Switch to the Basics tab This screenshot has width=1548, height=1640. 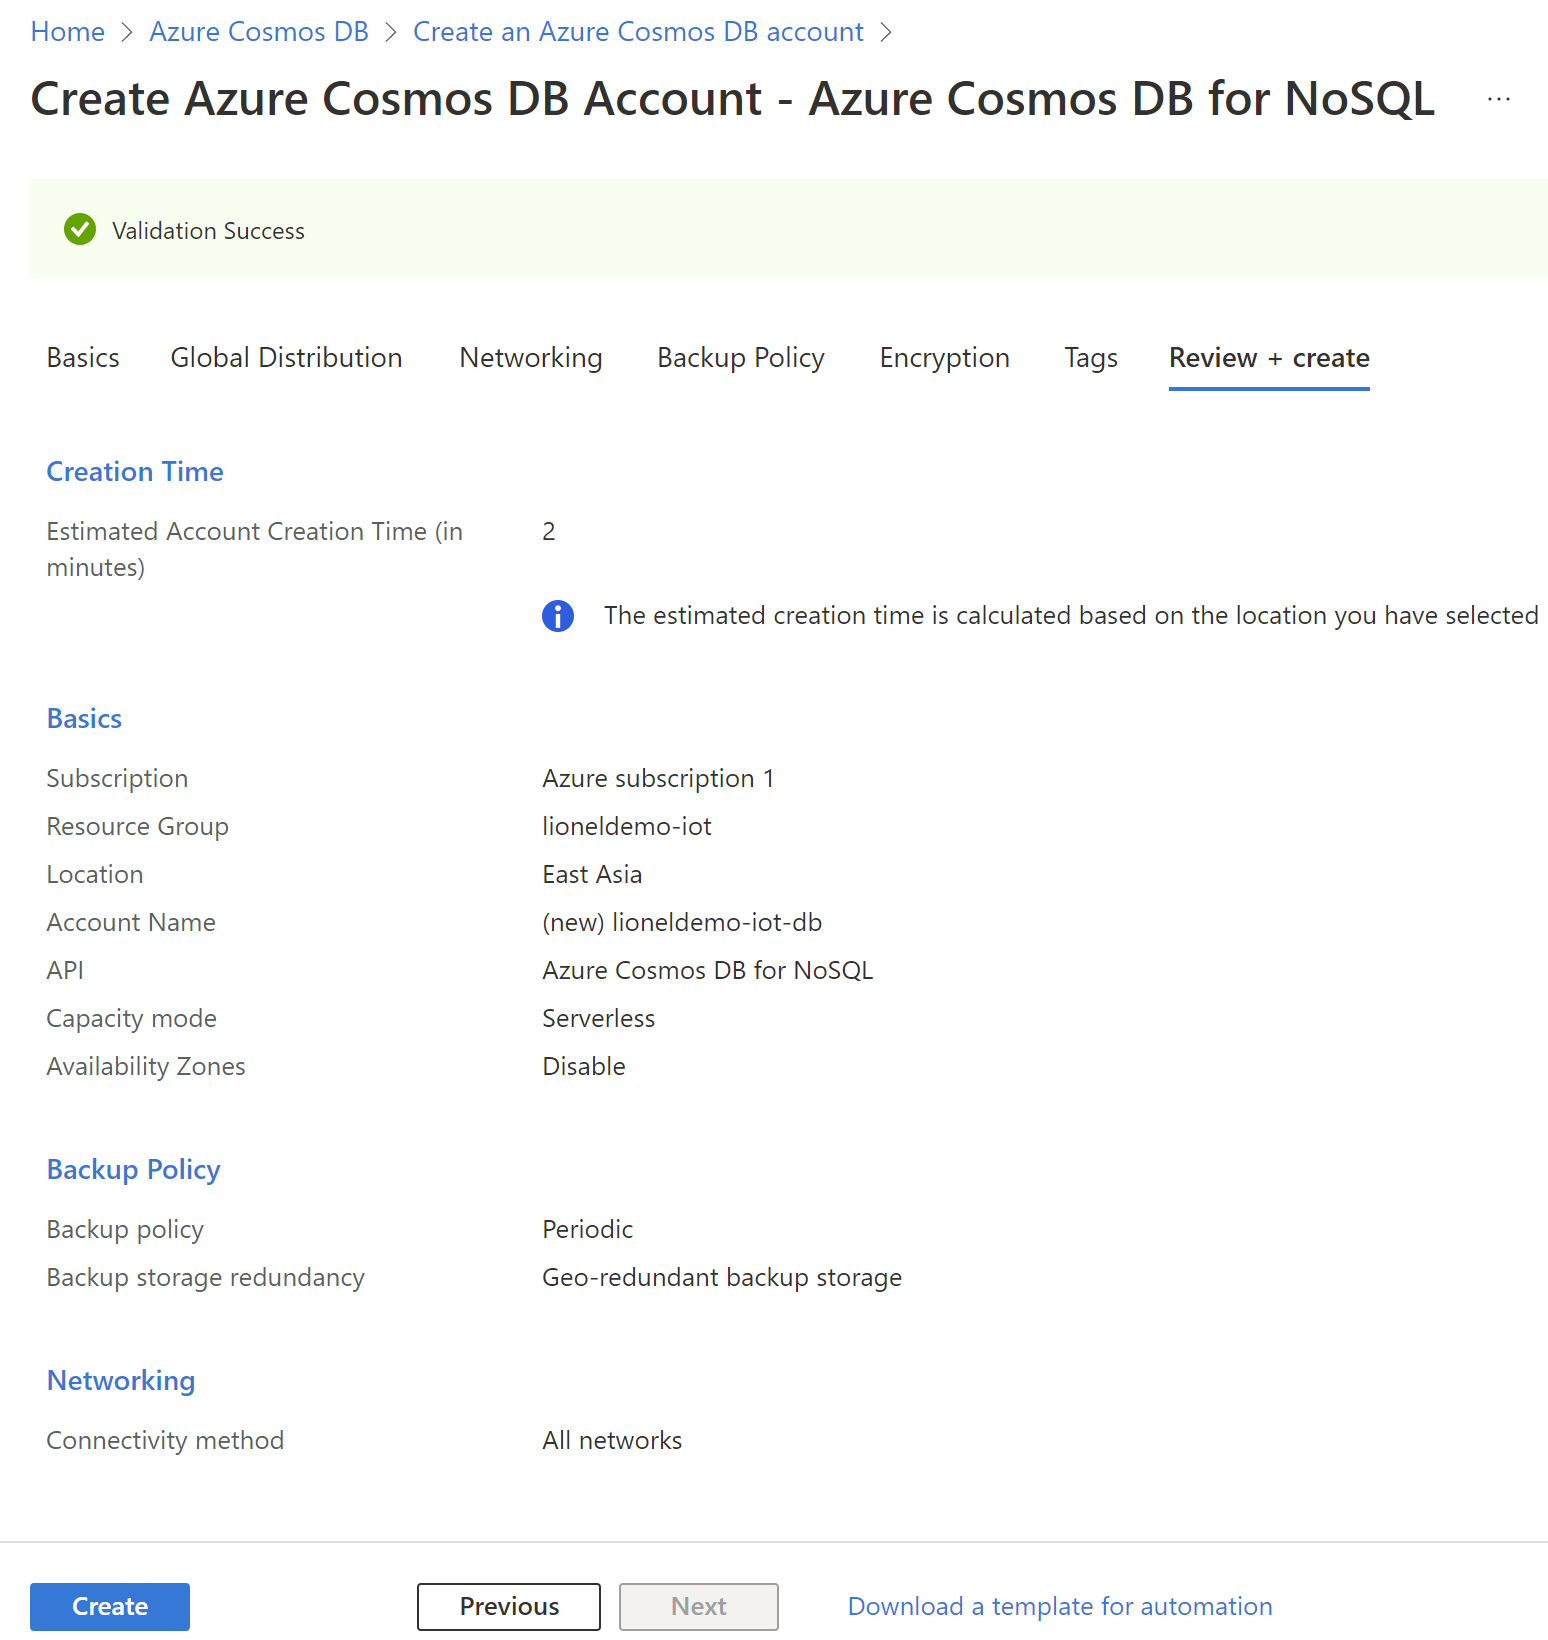point(83,358)
